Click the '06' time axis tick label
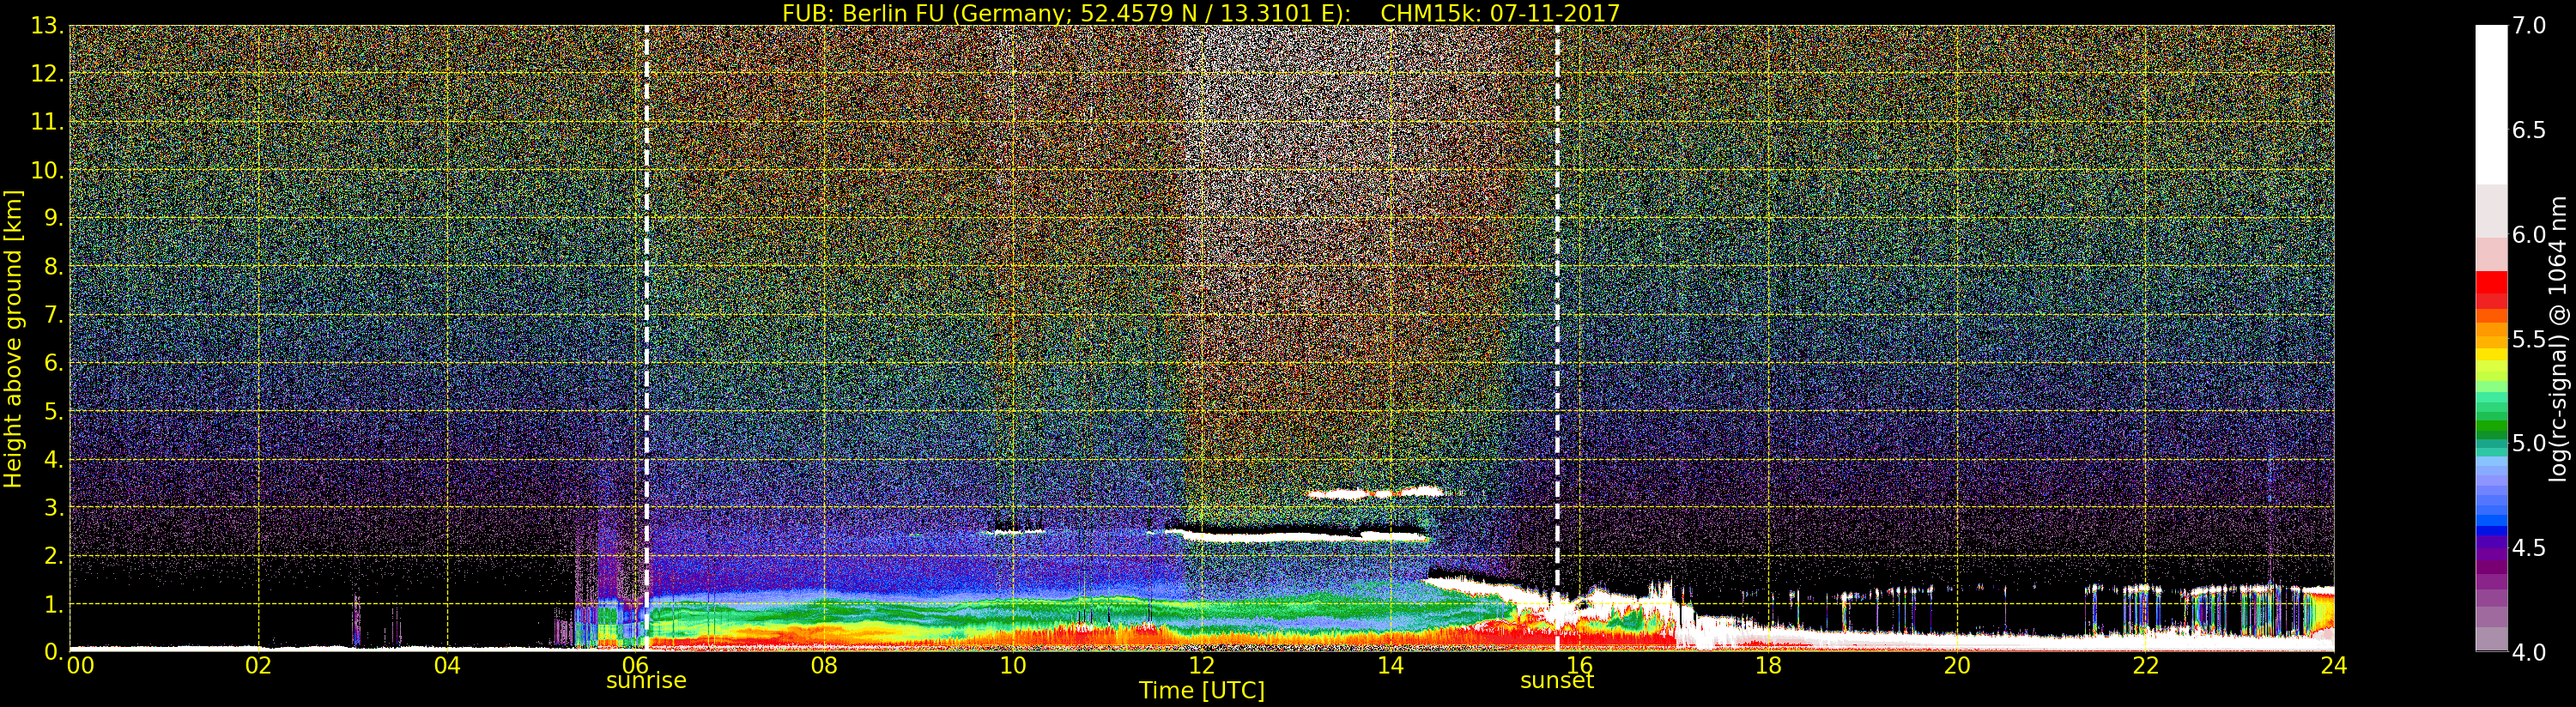 pyautogui.click(x=636, y=665)
